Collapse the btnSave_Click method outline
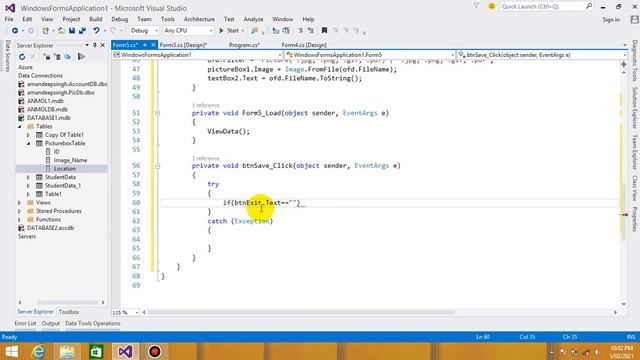This screenshot has width=640, height=360. (x=158, y=166)
